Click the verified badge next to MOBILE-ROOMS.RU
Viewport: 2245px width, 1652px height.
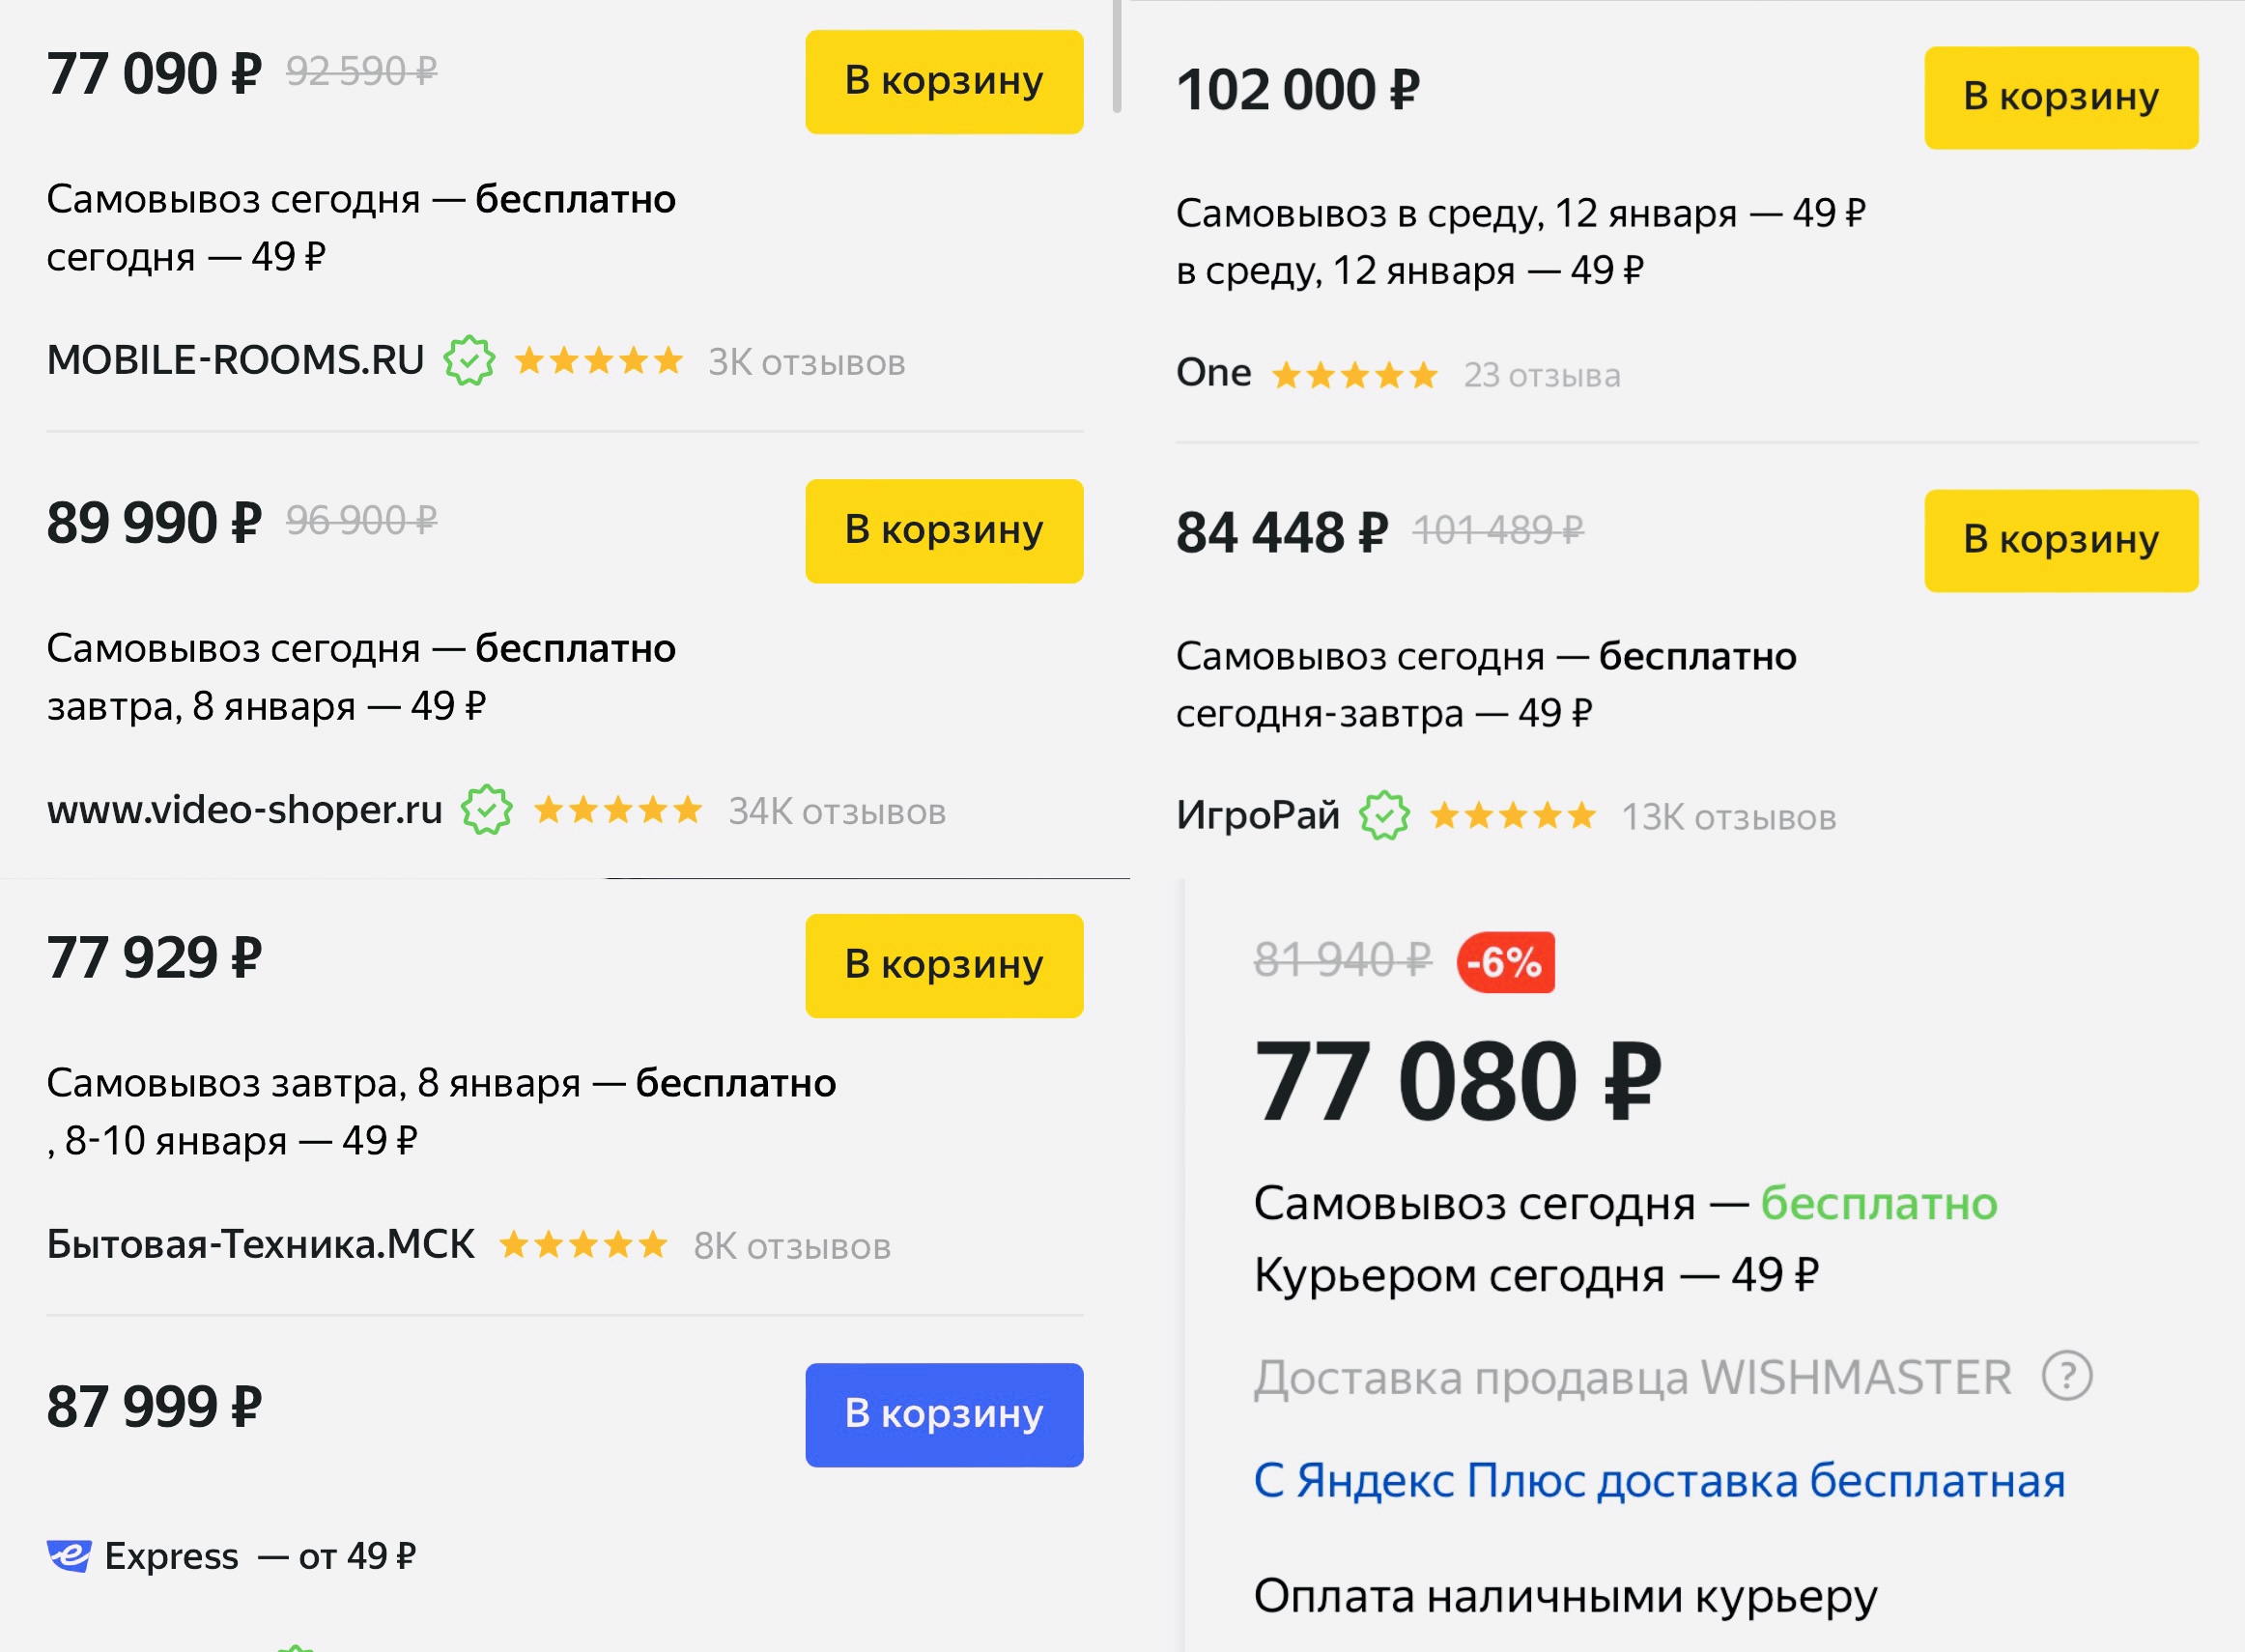(x=469, y=361)
